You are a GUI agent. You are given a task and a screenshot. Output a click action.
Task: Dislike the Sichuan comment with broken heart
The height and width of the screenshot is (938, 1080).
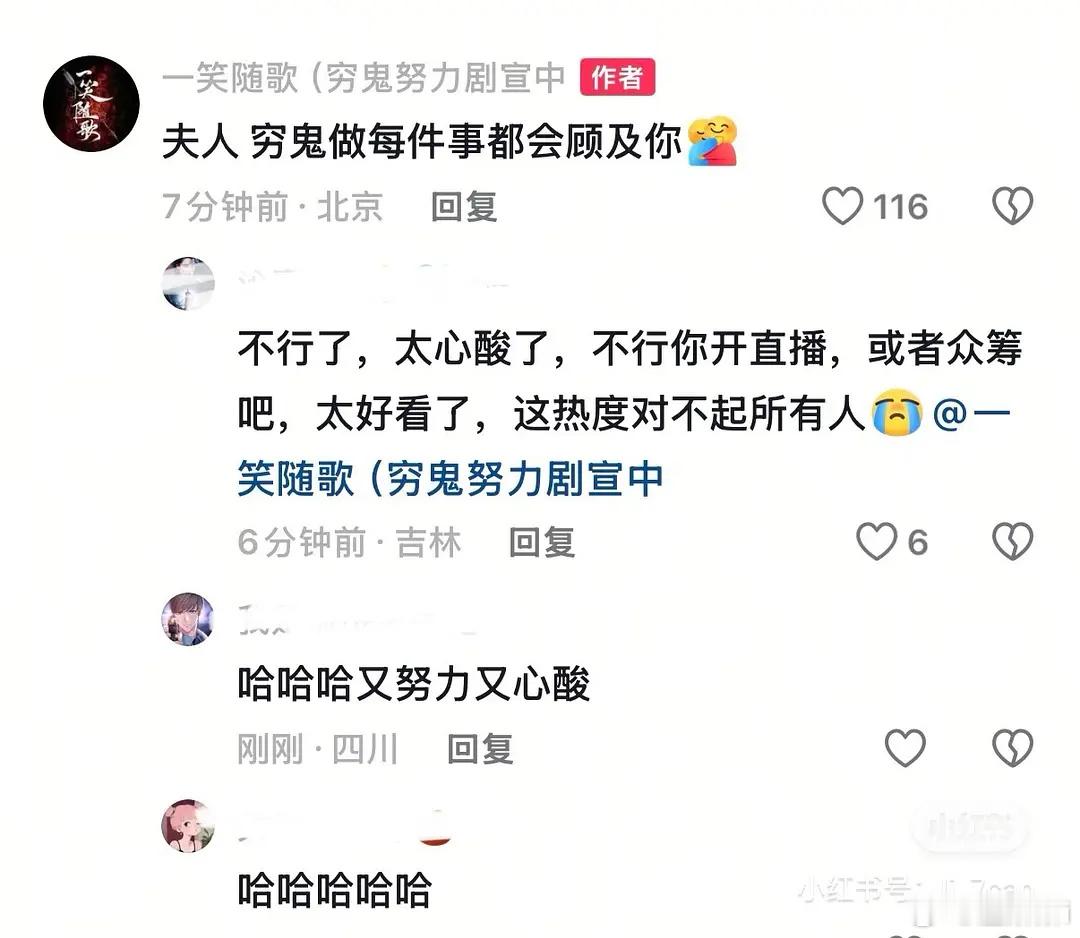[1012, 748]
